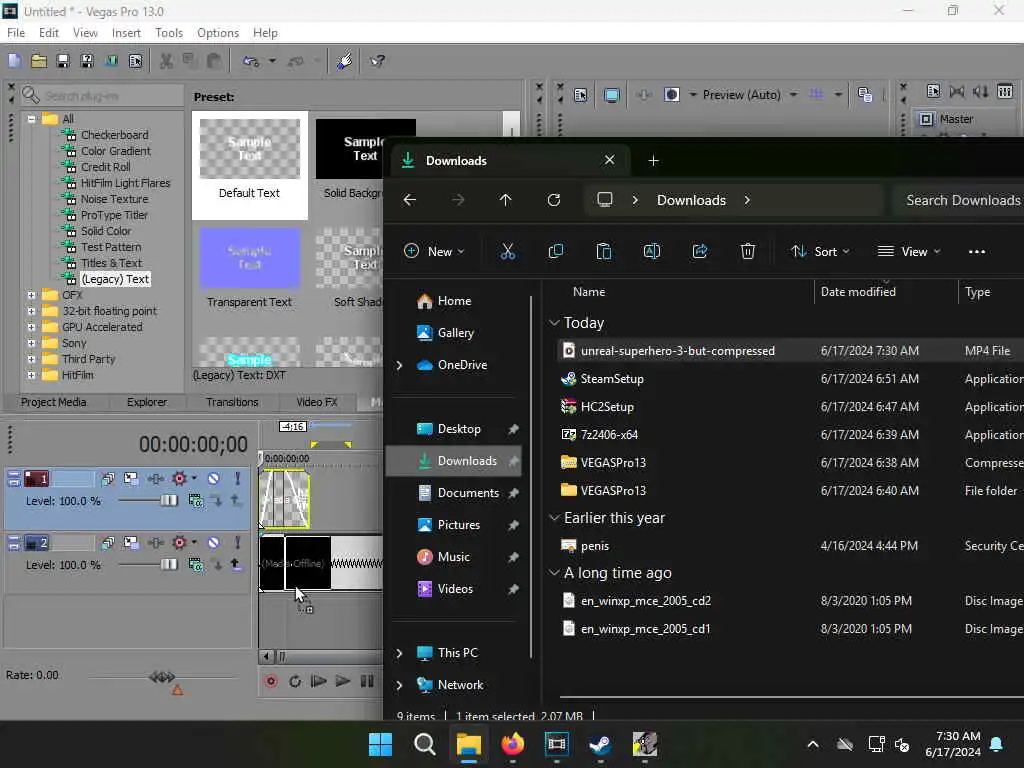Undo last action in Vegas toolbar
The height and width of the screenshot is (768, 1024).
[x=251, y=61]
